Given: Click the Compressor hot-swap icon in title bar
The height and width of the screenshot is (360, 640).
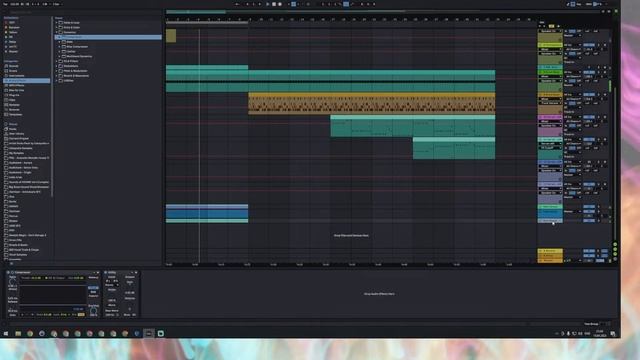Looking at the screenshot, I should pos(94,272).
